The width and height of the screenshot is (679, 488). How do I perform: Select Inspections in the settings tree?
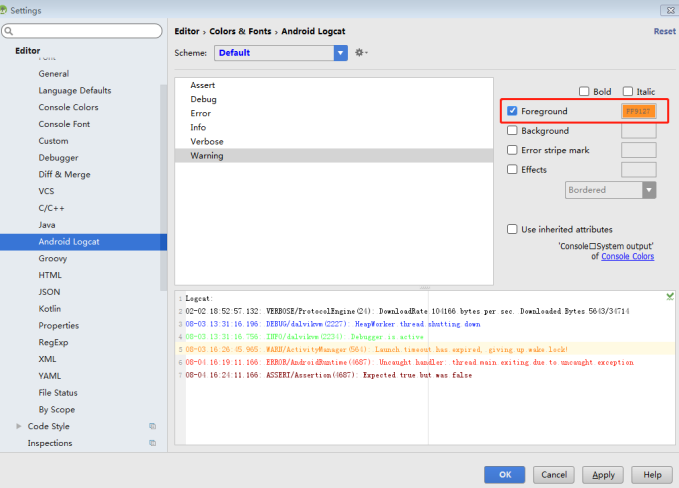[x=50, y=443]
